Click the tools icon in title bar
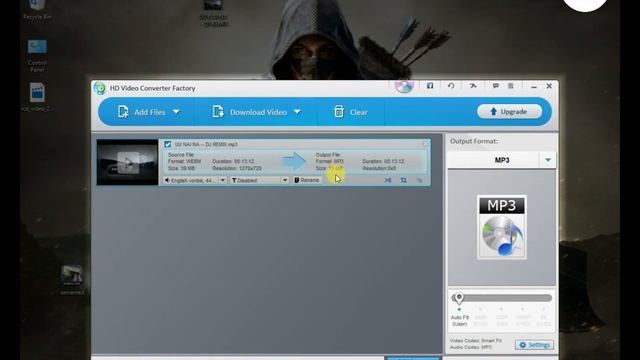This screenshot has height=360, width=640. coord(473,86)
